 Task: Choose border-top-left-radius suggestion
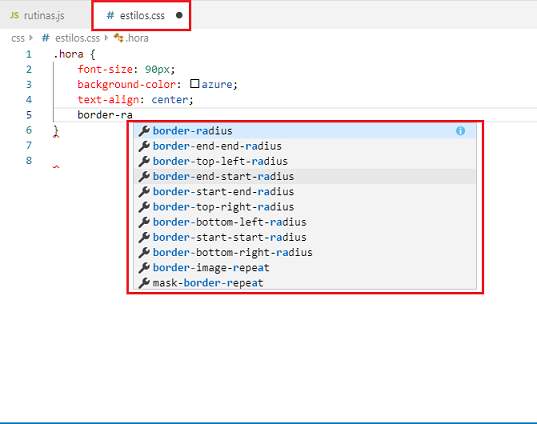click(x=305, y=161)
